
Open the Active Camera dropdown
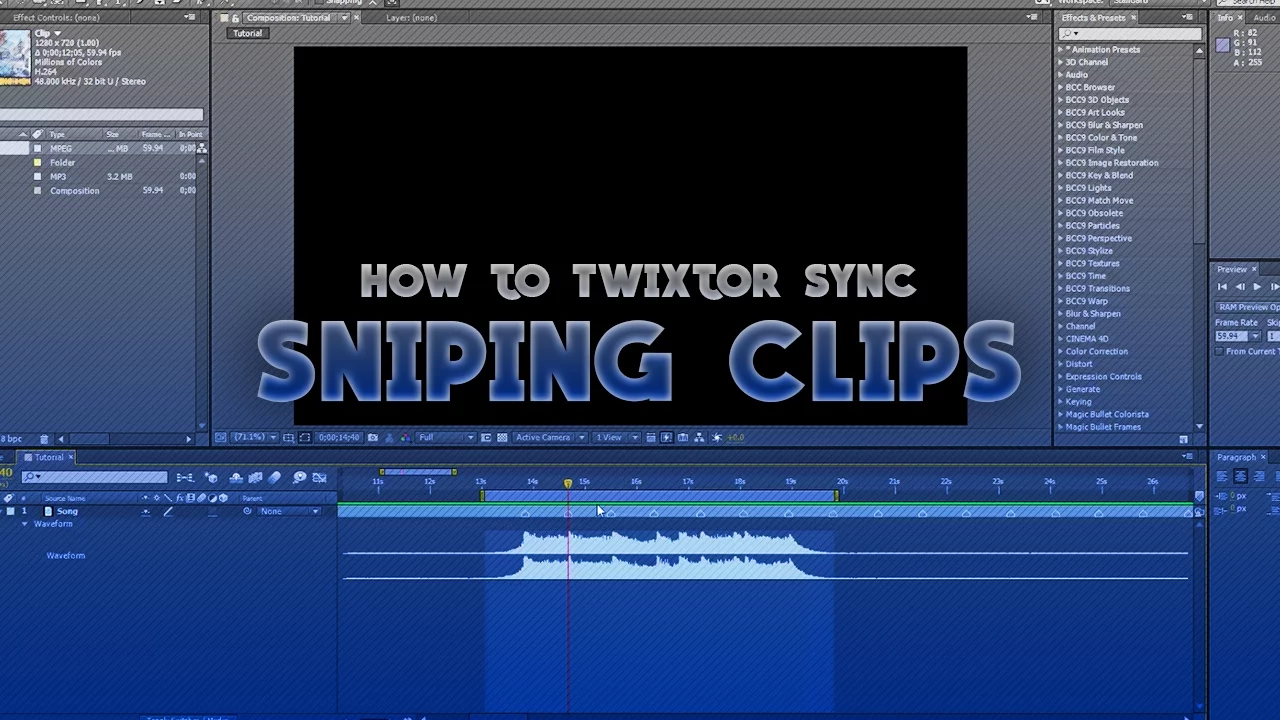(551, 437)
